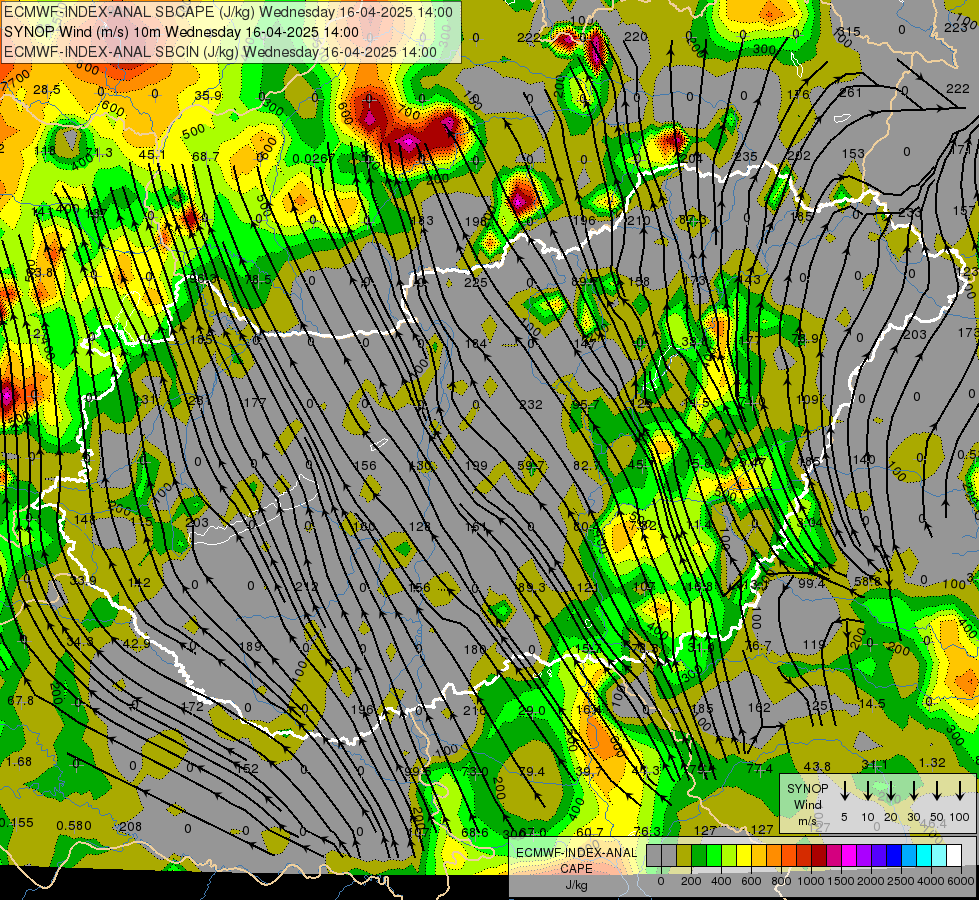Click 1000 on the CAPE legend scale
The width and height of the screenshot is (979, 900).
811,881
